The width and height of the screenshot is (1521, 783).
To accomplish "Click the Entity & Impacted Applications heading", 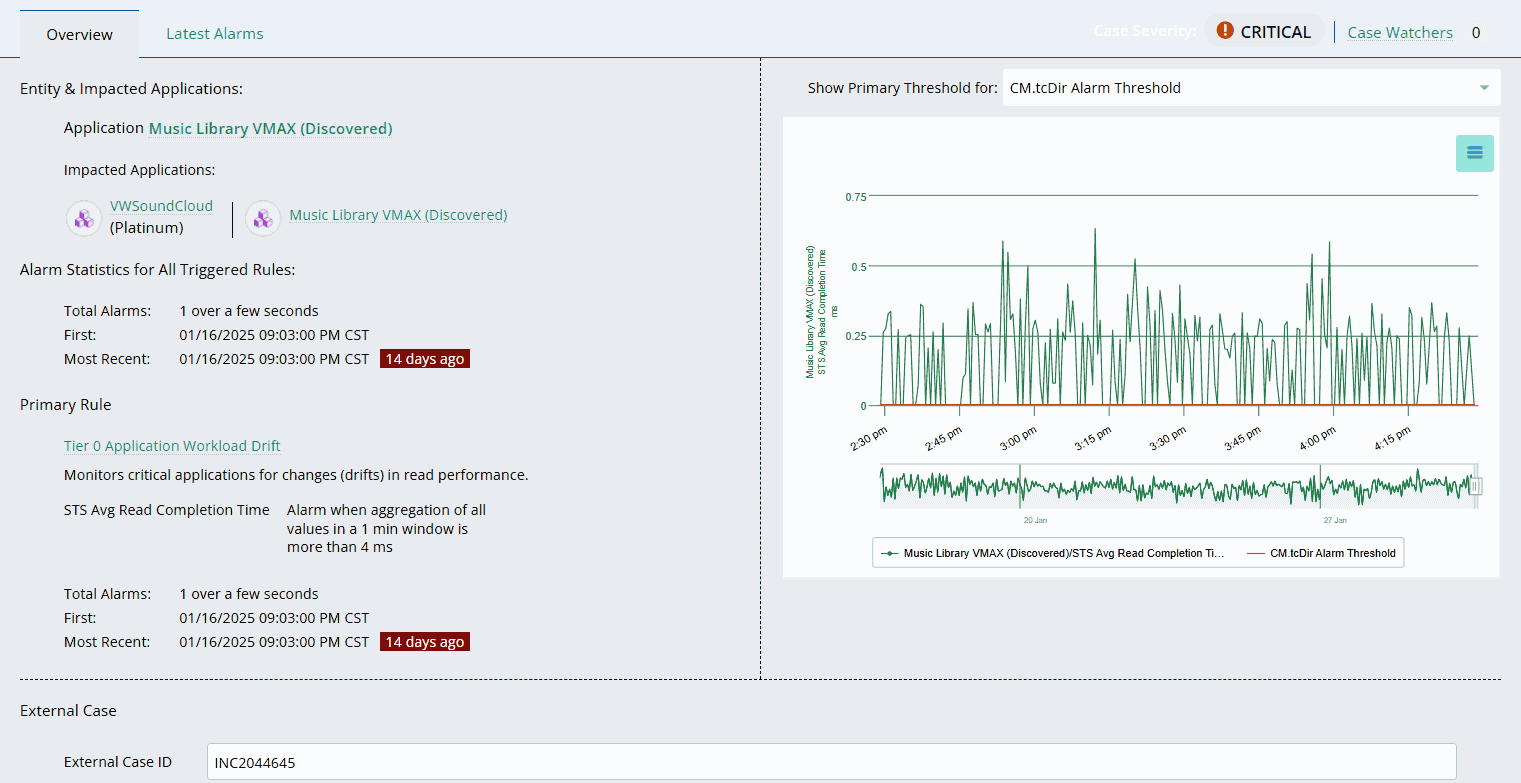I will pyautogui.click(x=131, y=89).
